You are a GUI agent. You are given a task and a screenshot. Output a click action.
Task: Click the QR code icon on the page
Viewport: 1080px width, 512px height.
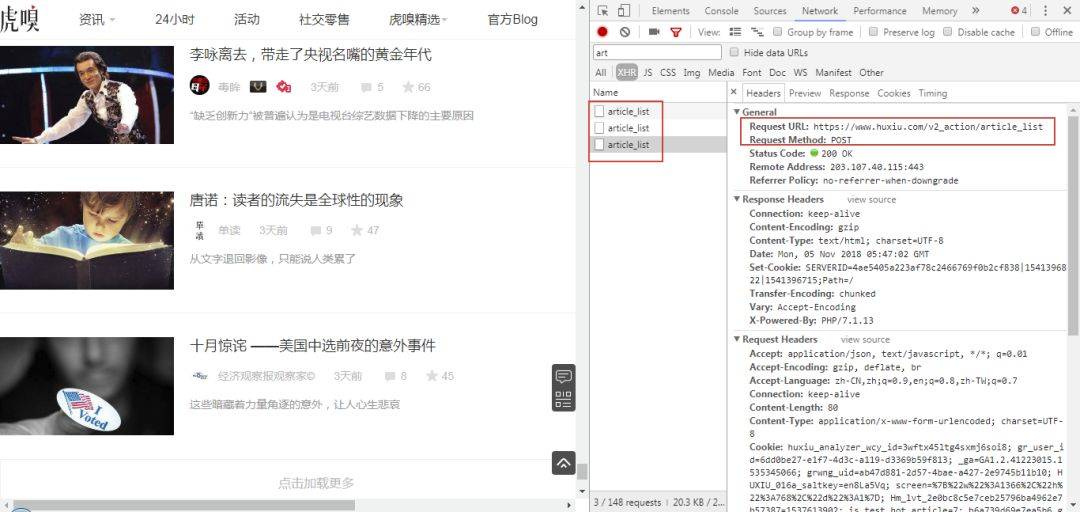563,400
